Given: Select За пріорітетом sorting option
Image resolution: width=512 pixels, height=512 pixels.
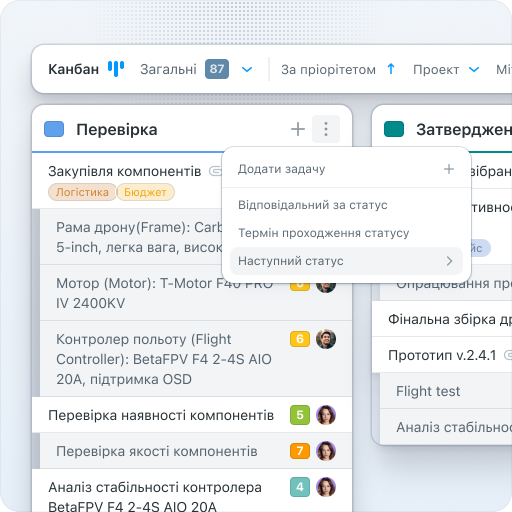Looking at the screenshot, I should click(x=328, y=70).
